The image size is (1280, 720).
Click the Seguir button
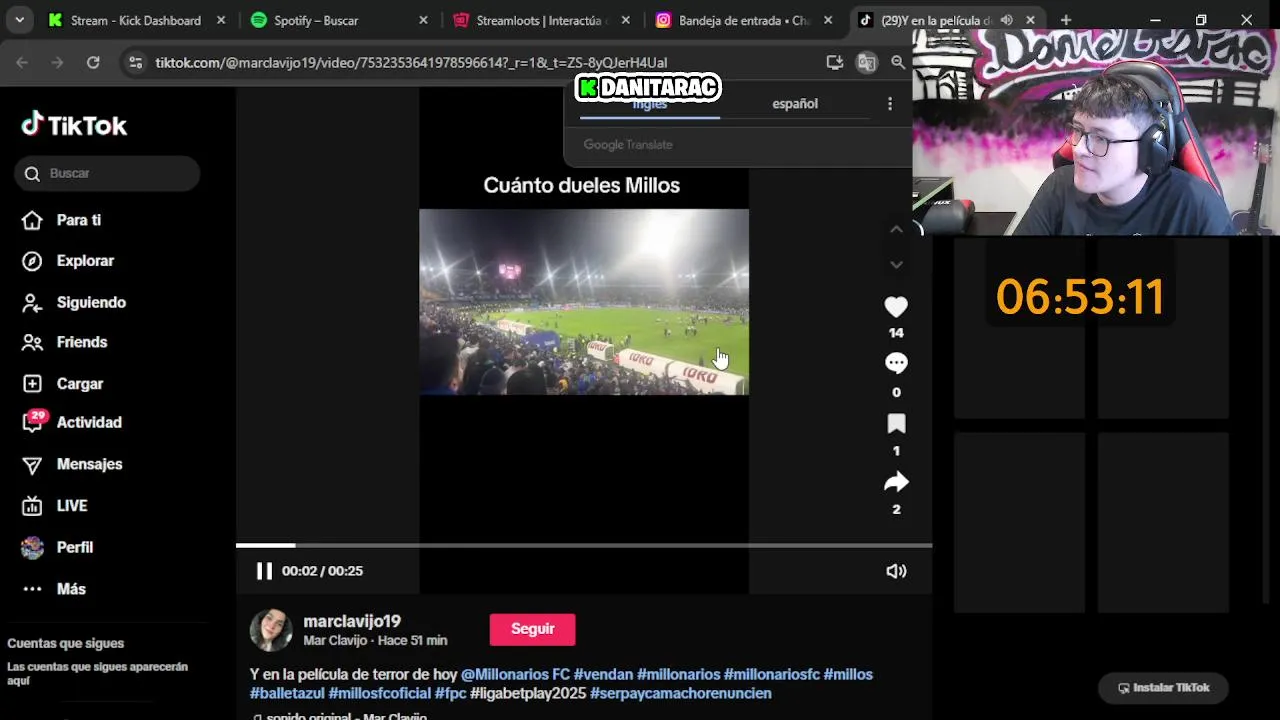click(532, 629)
